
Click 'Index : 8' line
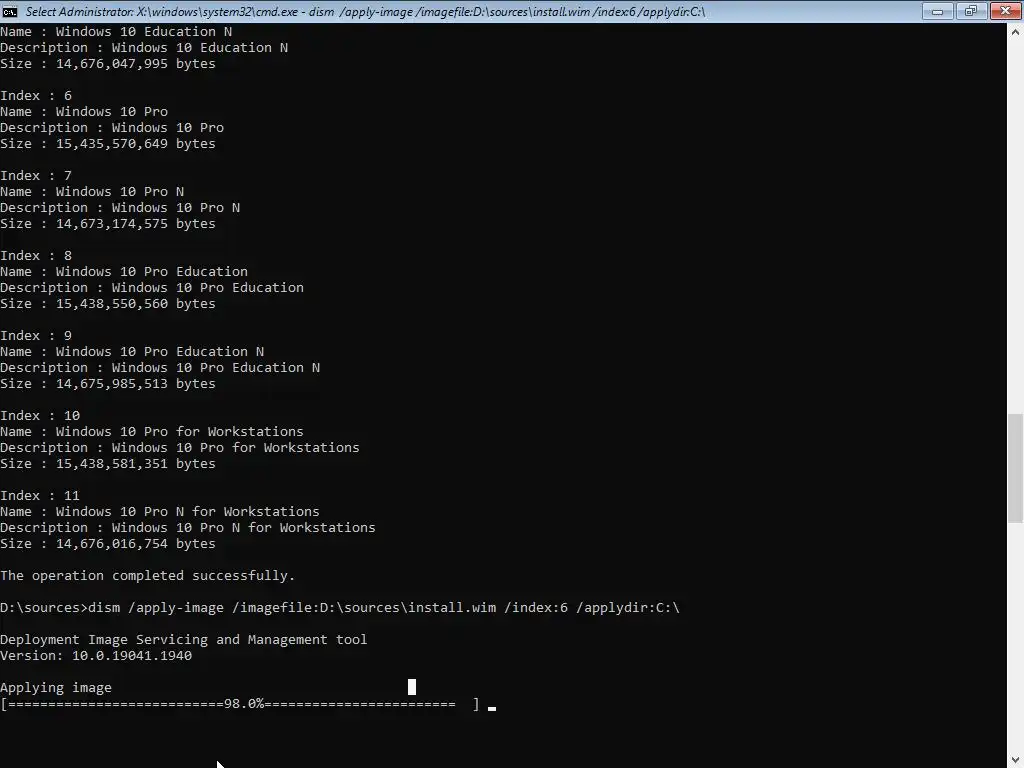[x=36, y=255]
